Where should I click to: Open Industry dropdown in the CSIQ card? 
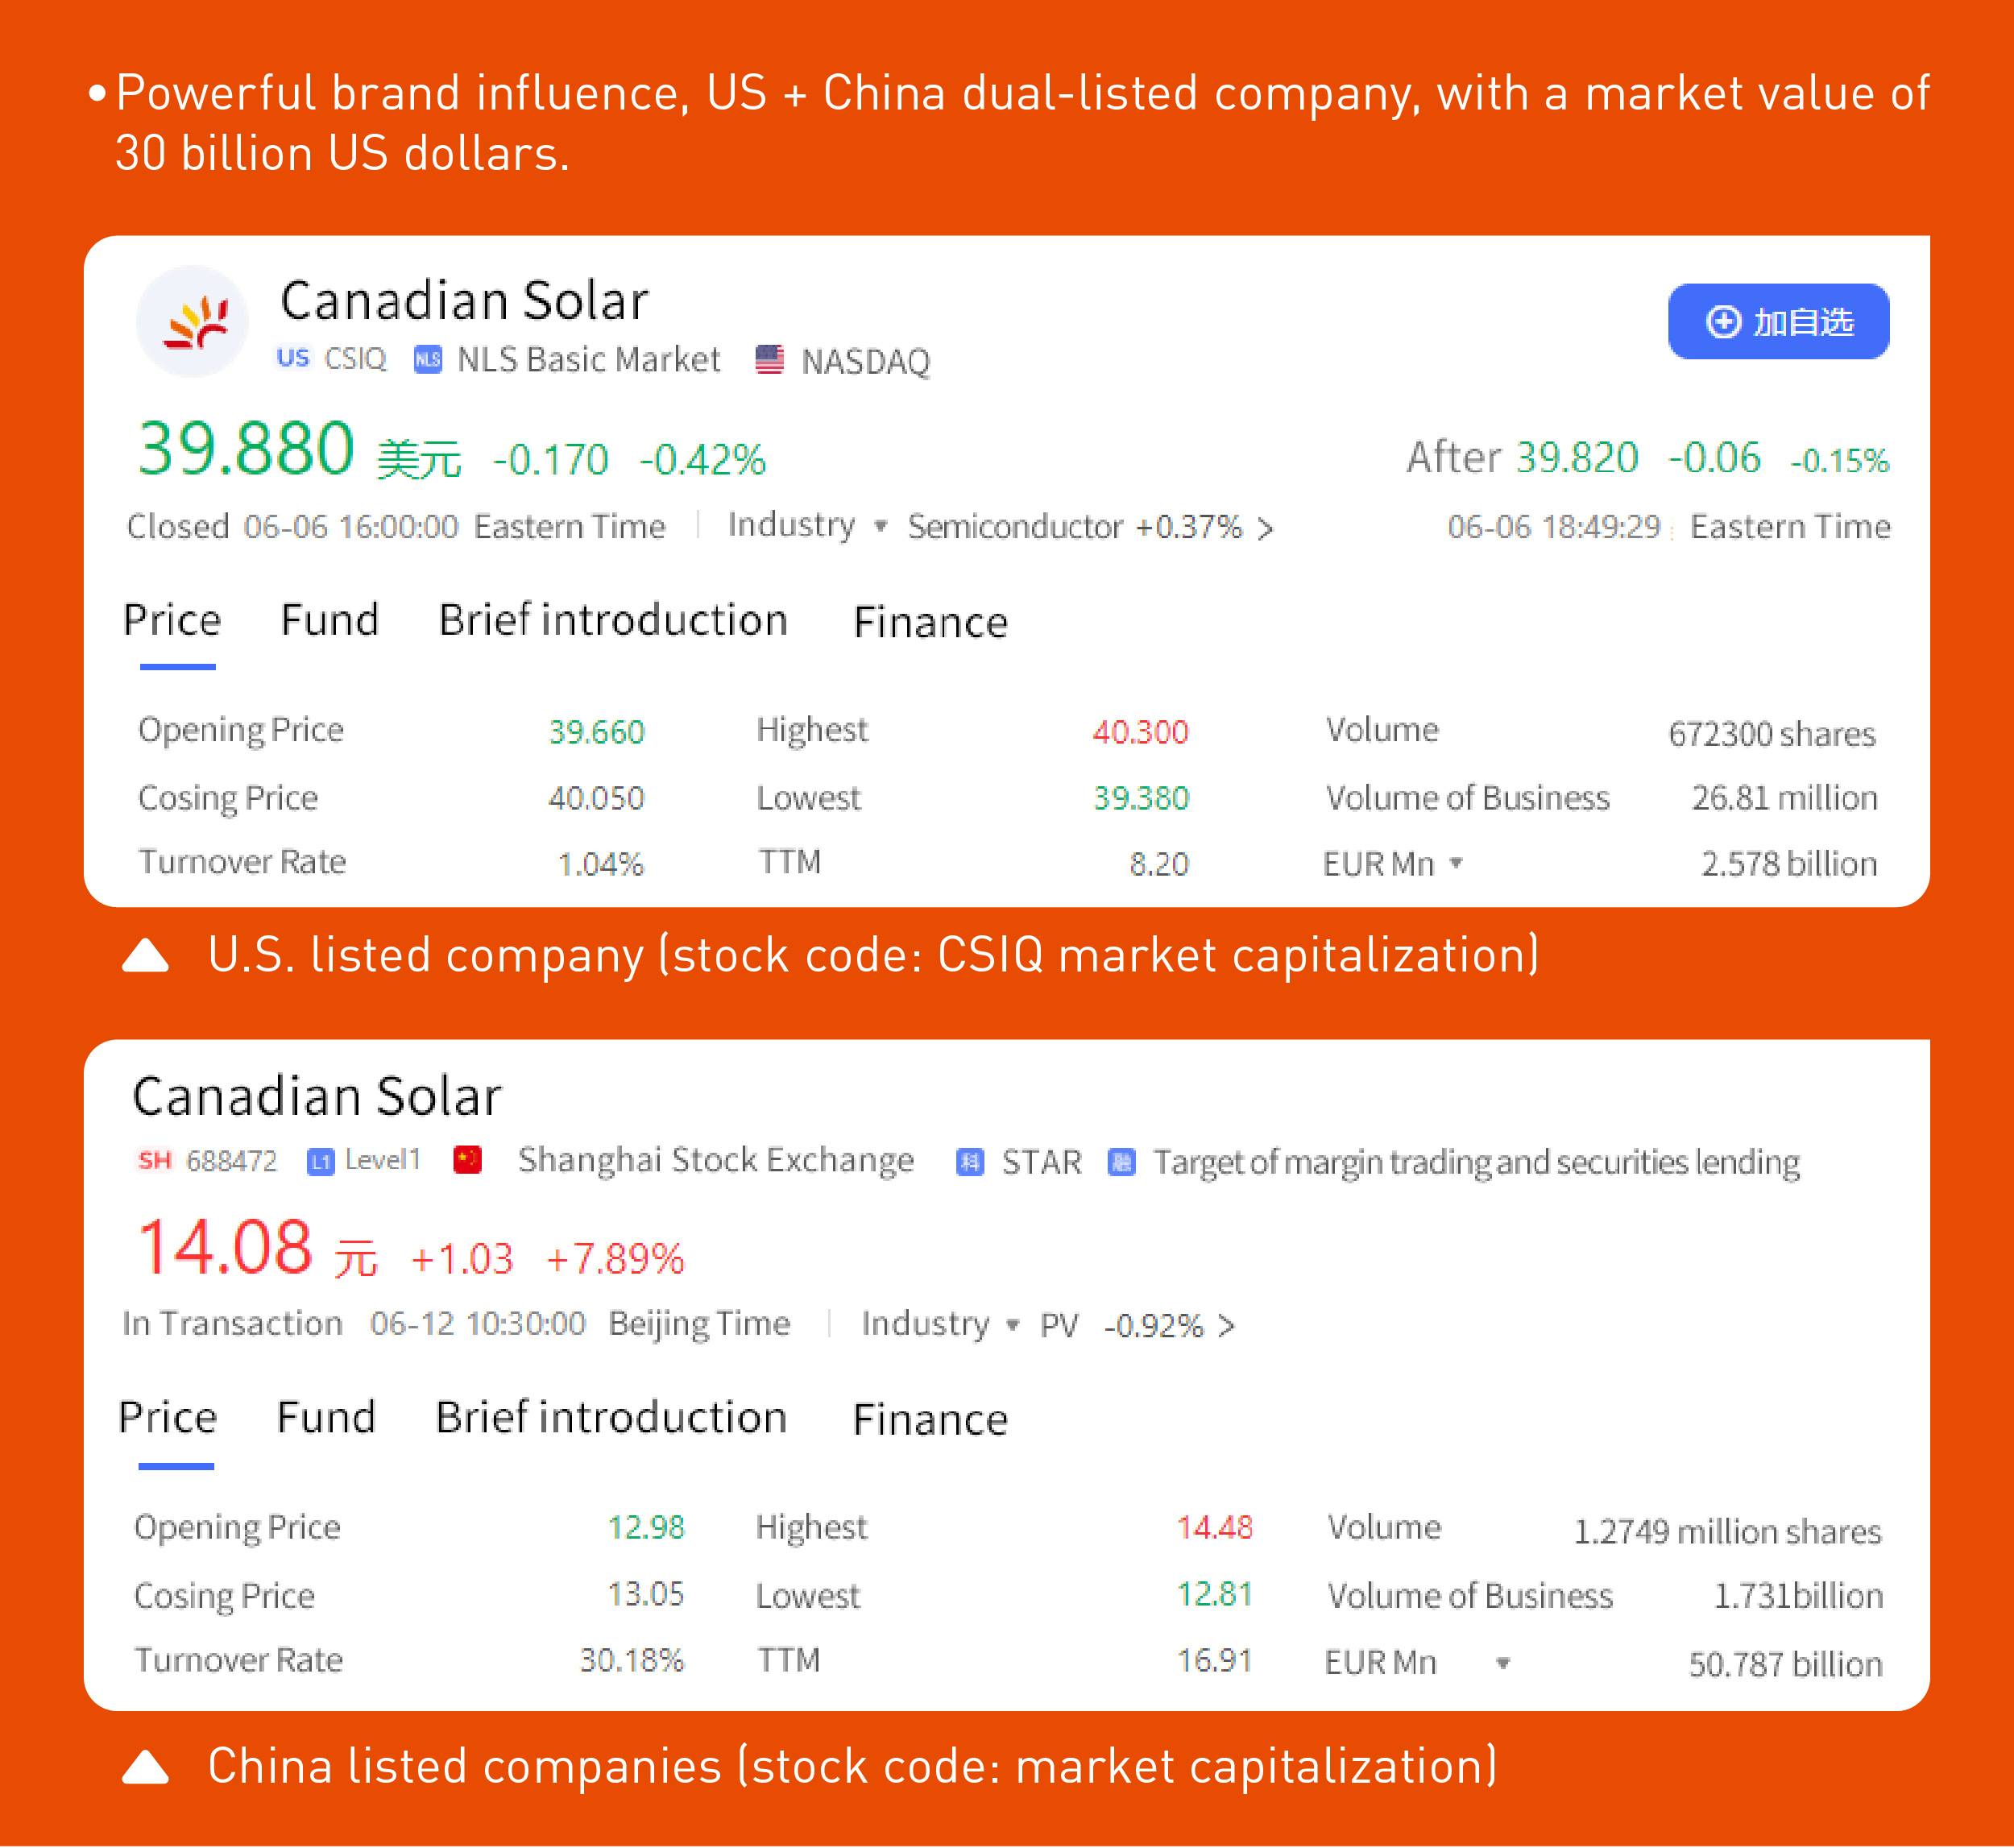880,526
